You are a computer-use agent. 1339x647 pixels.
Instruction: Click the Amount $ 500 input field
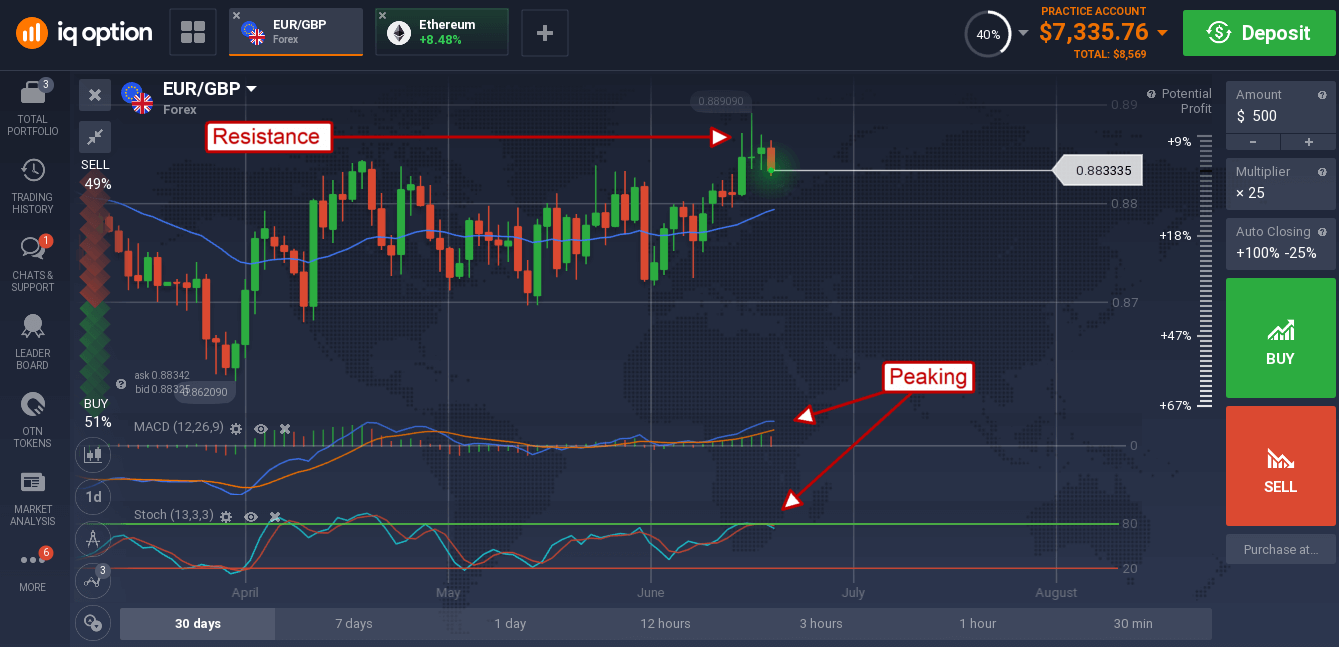(1281, 107)
